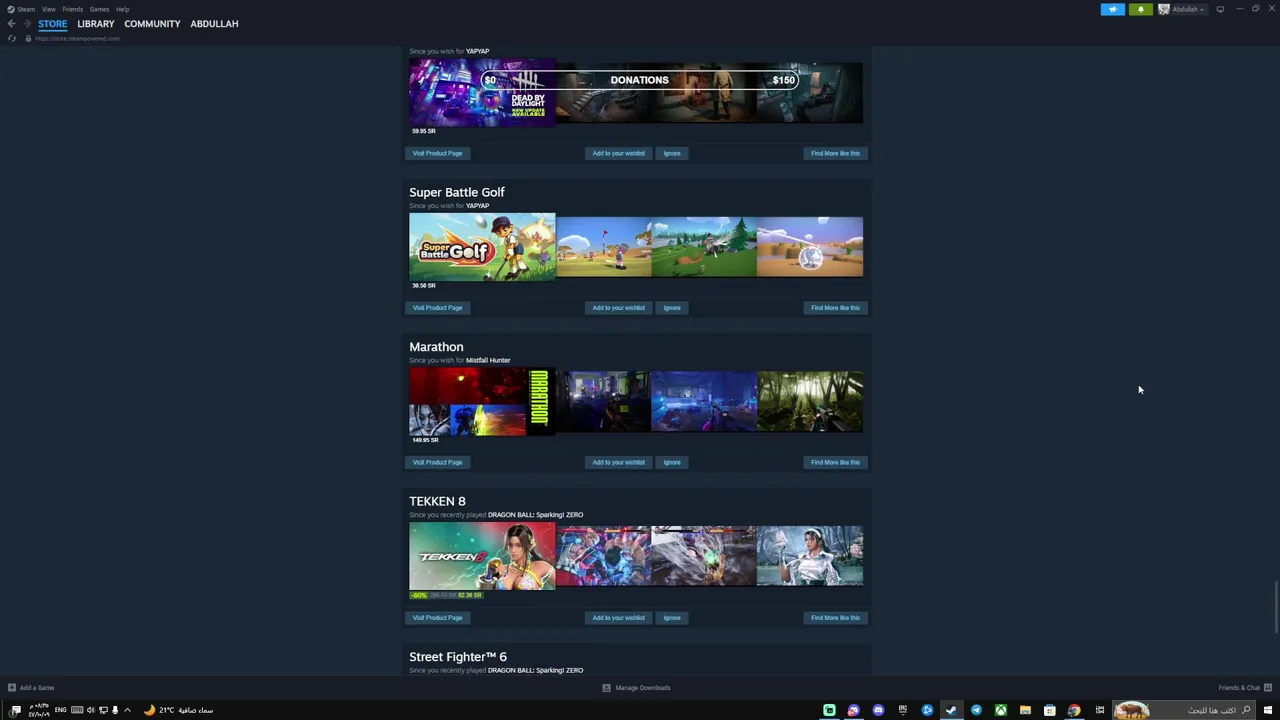Click the weather widget showing 21°C
The image size is (1280, 720).
point(178,710)
